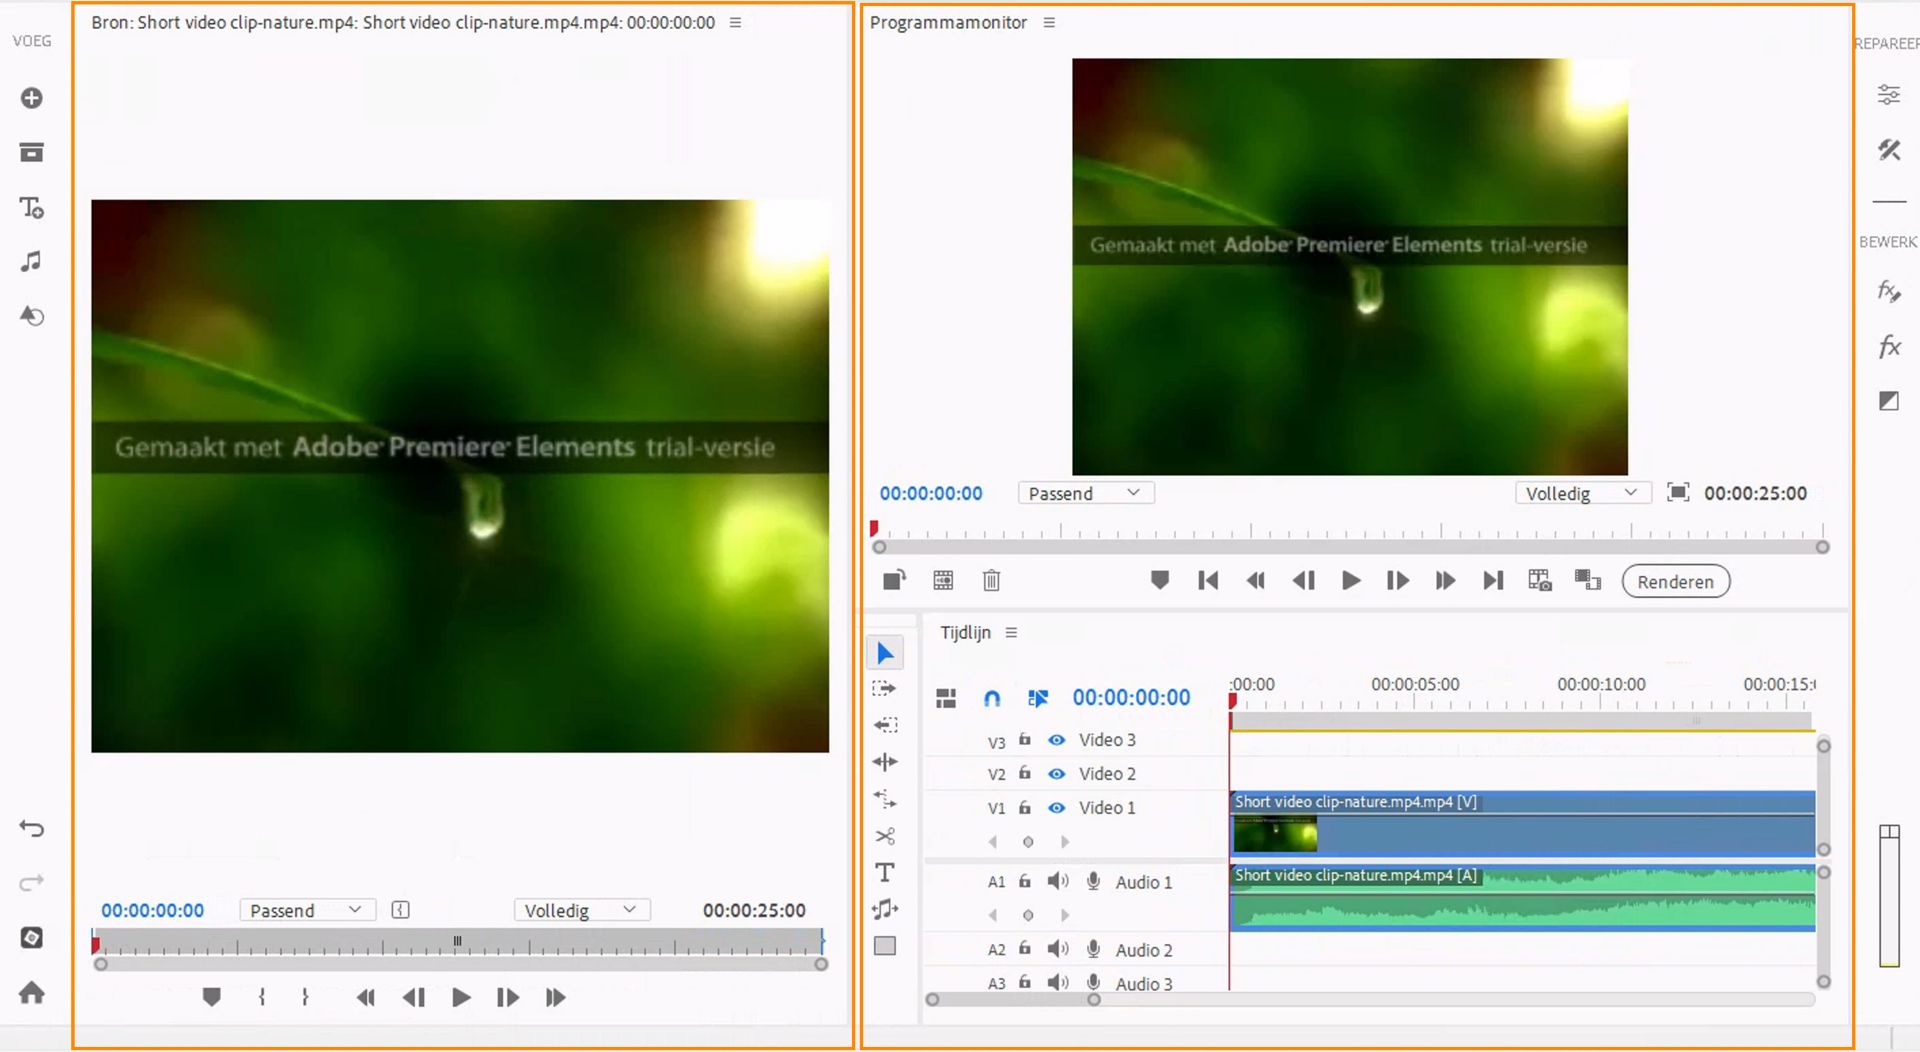Viewport: 1920px width, 1052px height.
Task: Click the Program monitor time ruler
Action: point(1348,530)
